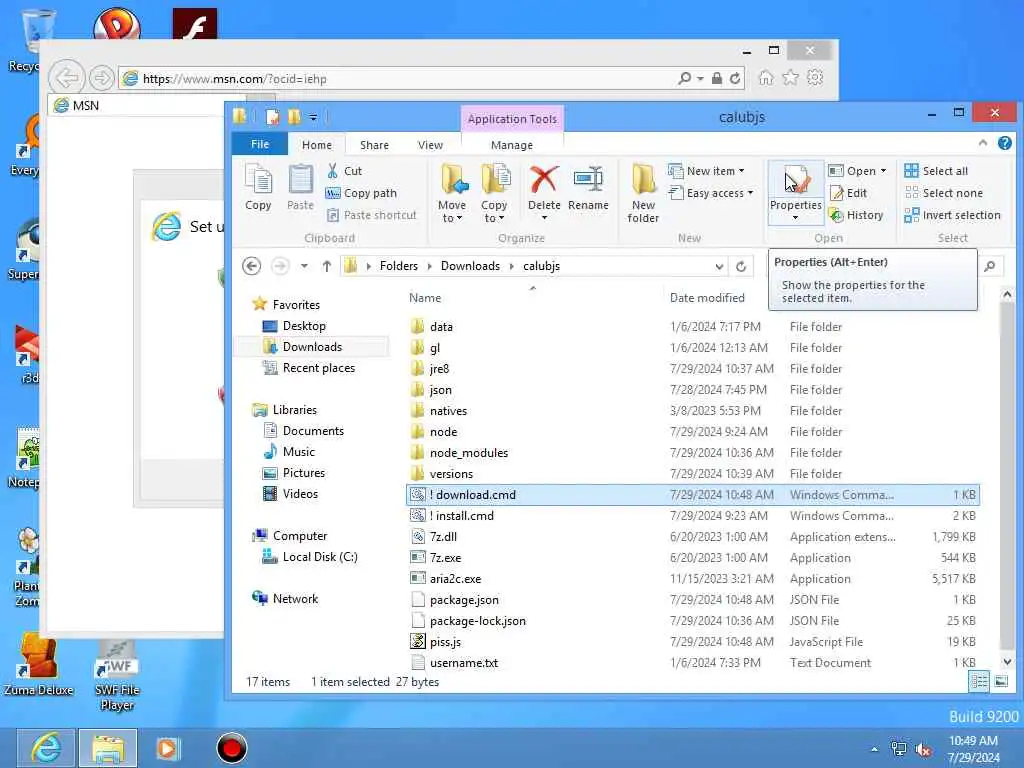This screenshot has width=1024, height=768.
Task: Open the Quick Access Toolbar customize dropdown
Action: point(313,118)
